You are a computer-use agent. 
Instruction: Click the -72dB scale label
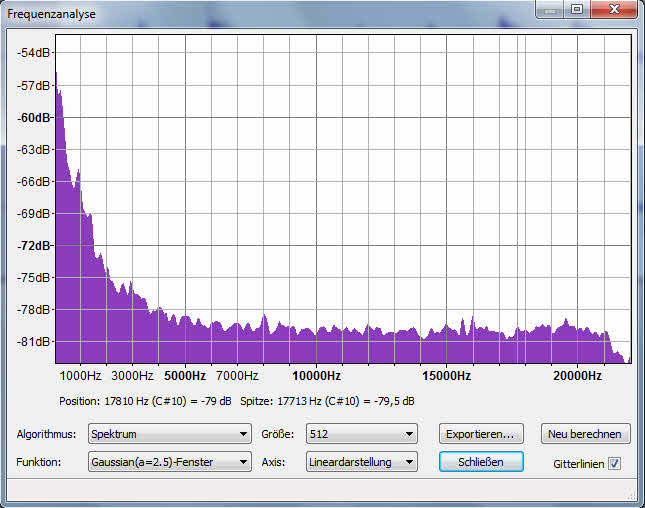coord(34,246)
